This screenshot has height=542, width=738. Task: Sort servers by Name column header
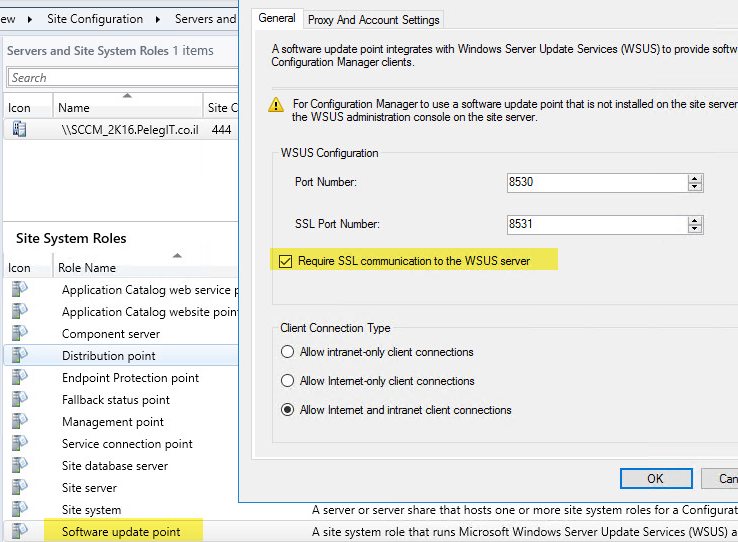click(128, 108)
